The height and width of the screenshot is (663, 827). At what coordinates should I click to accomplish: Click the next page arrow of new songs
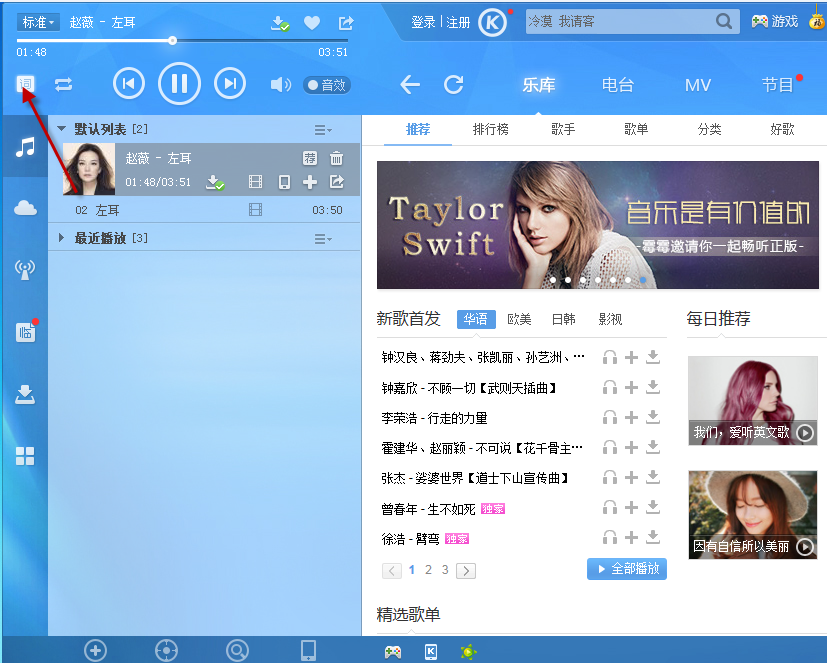(466, 571)
